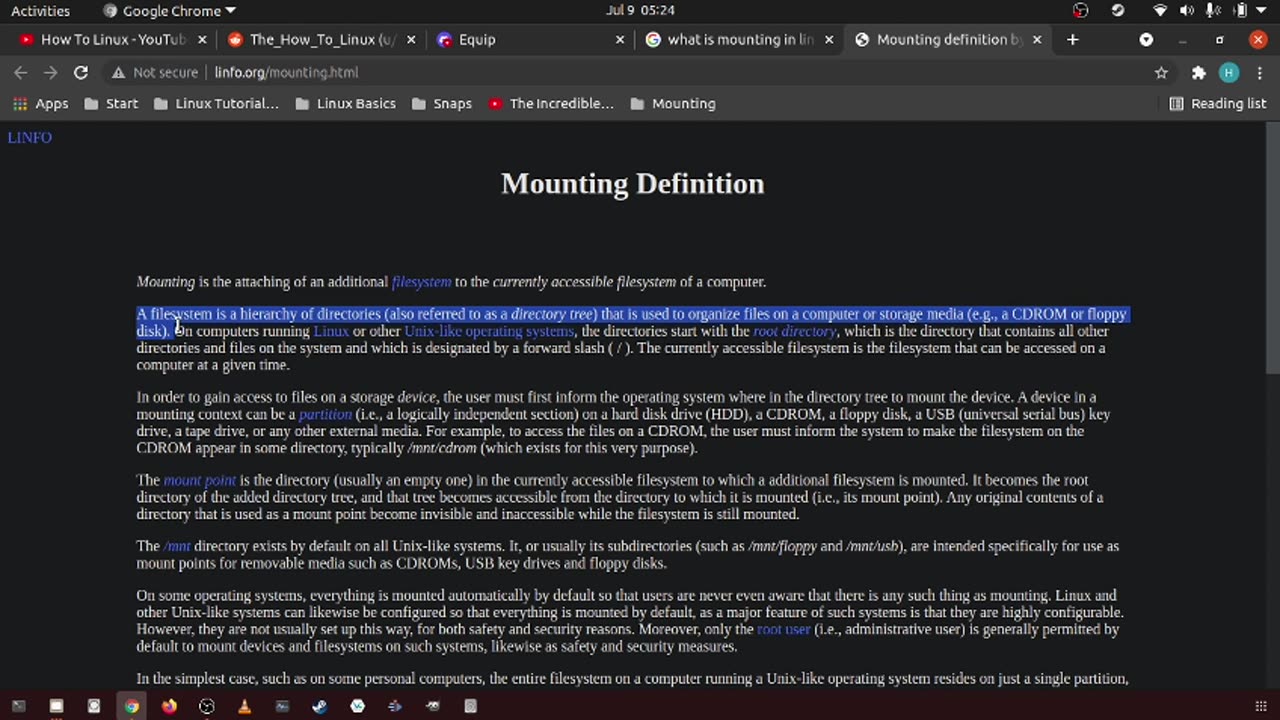1280x720 pixels.
Task: Open the Linux Tutorial bookmarks folder
Action: (216, 103)
